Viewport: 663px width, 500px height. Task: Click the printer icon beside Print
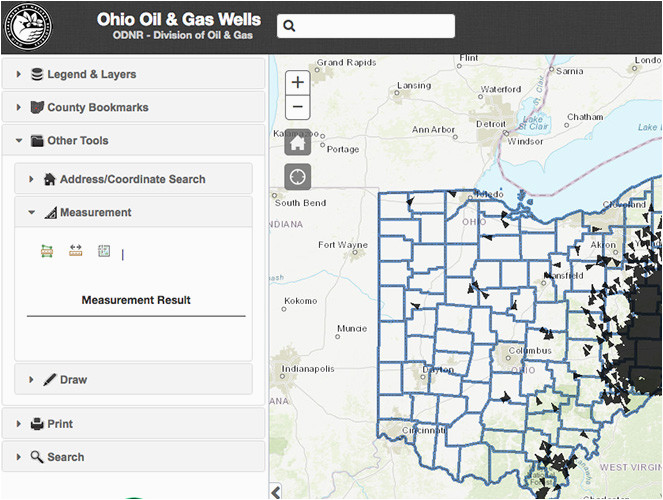(x=37, y=423)
